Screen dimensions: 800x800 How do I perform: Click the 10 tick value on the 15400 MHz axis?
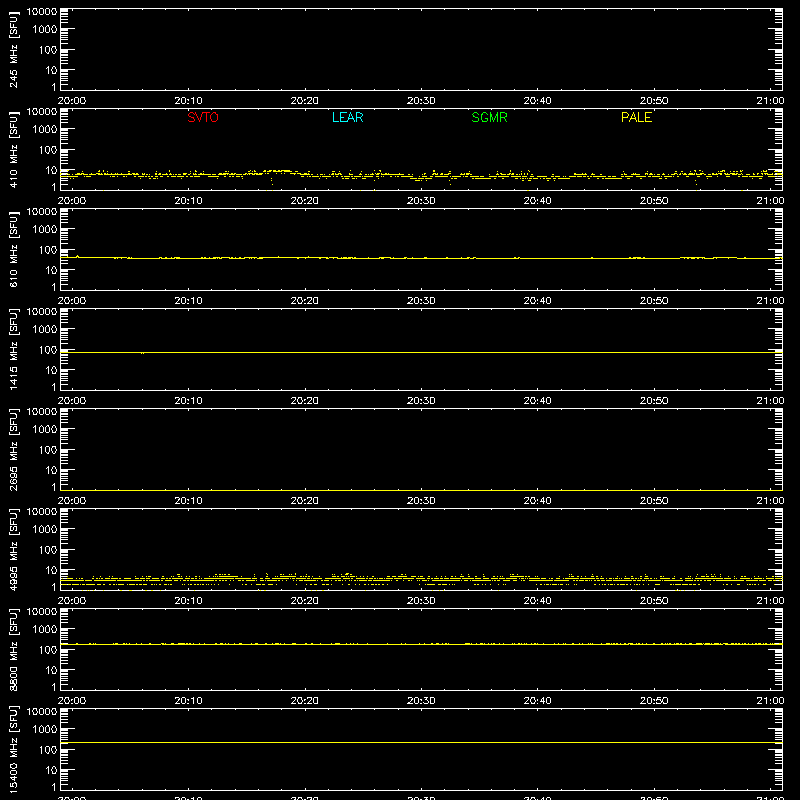point(51,770)
